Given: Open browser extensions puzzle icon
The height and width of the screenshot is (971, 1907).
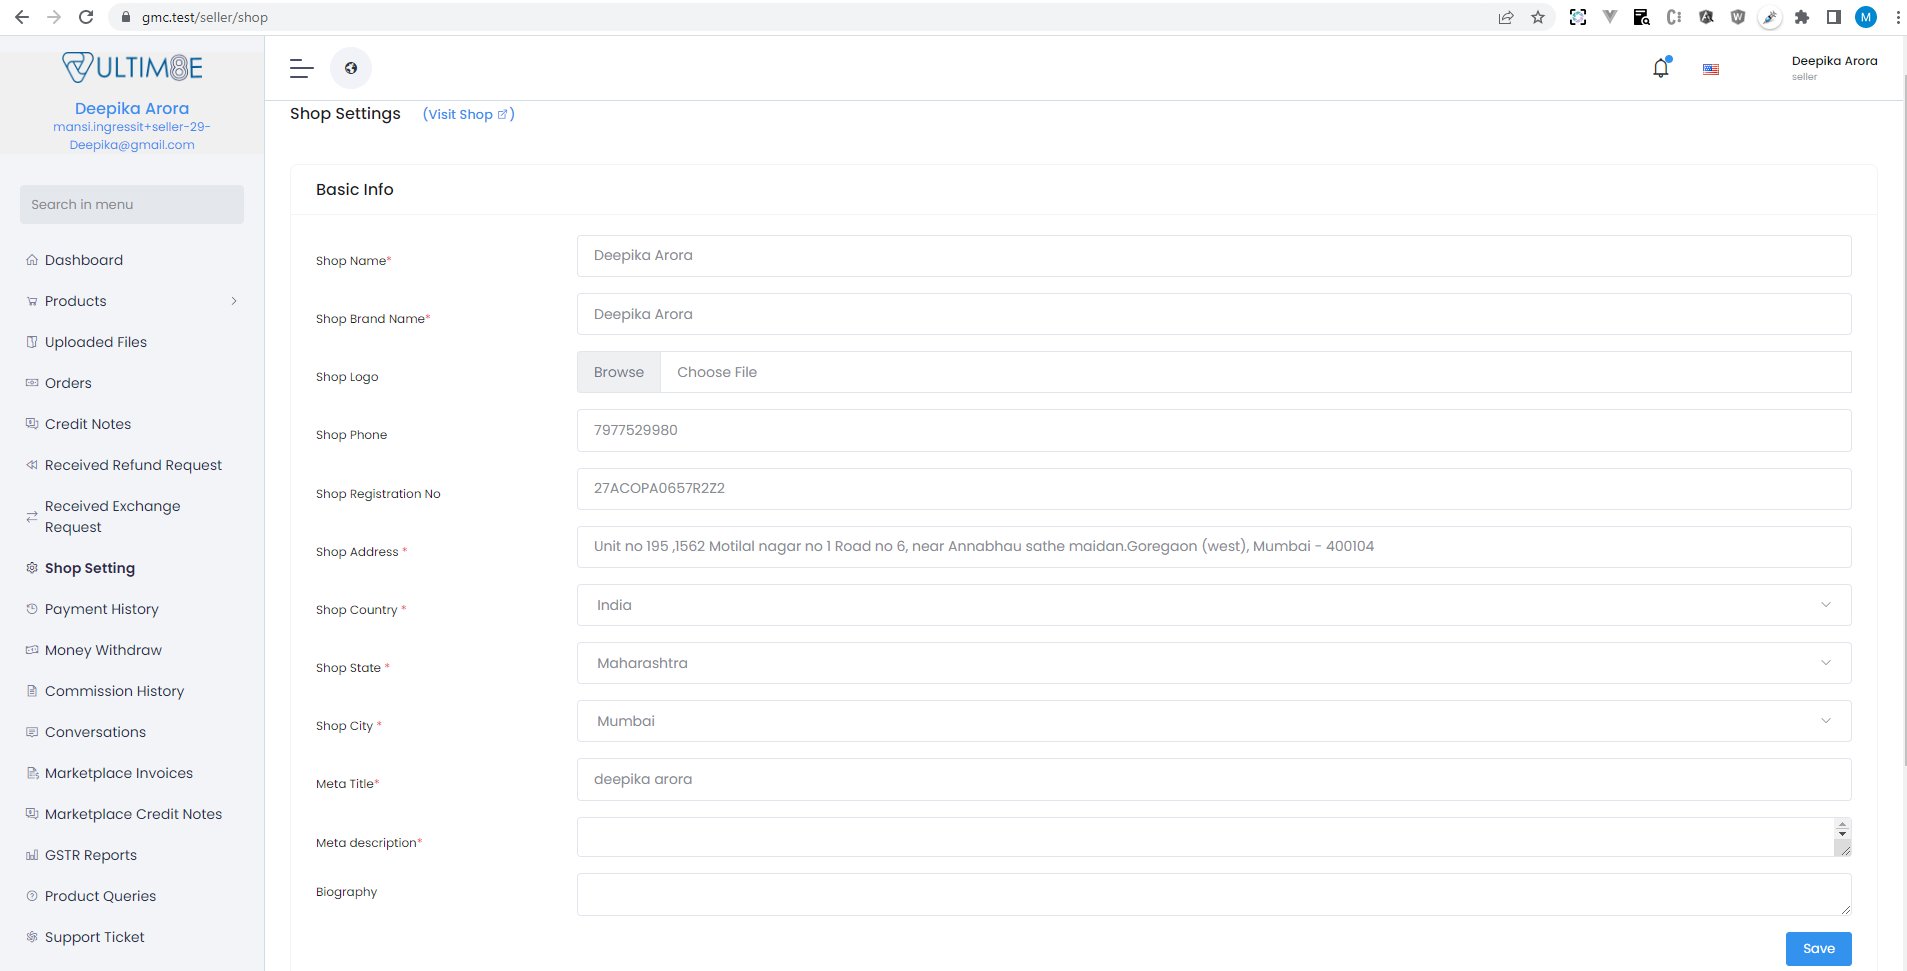Looking at the screenshot, I should tap(1802, 17).
